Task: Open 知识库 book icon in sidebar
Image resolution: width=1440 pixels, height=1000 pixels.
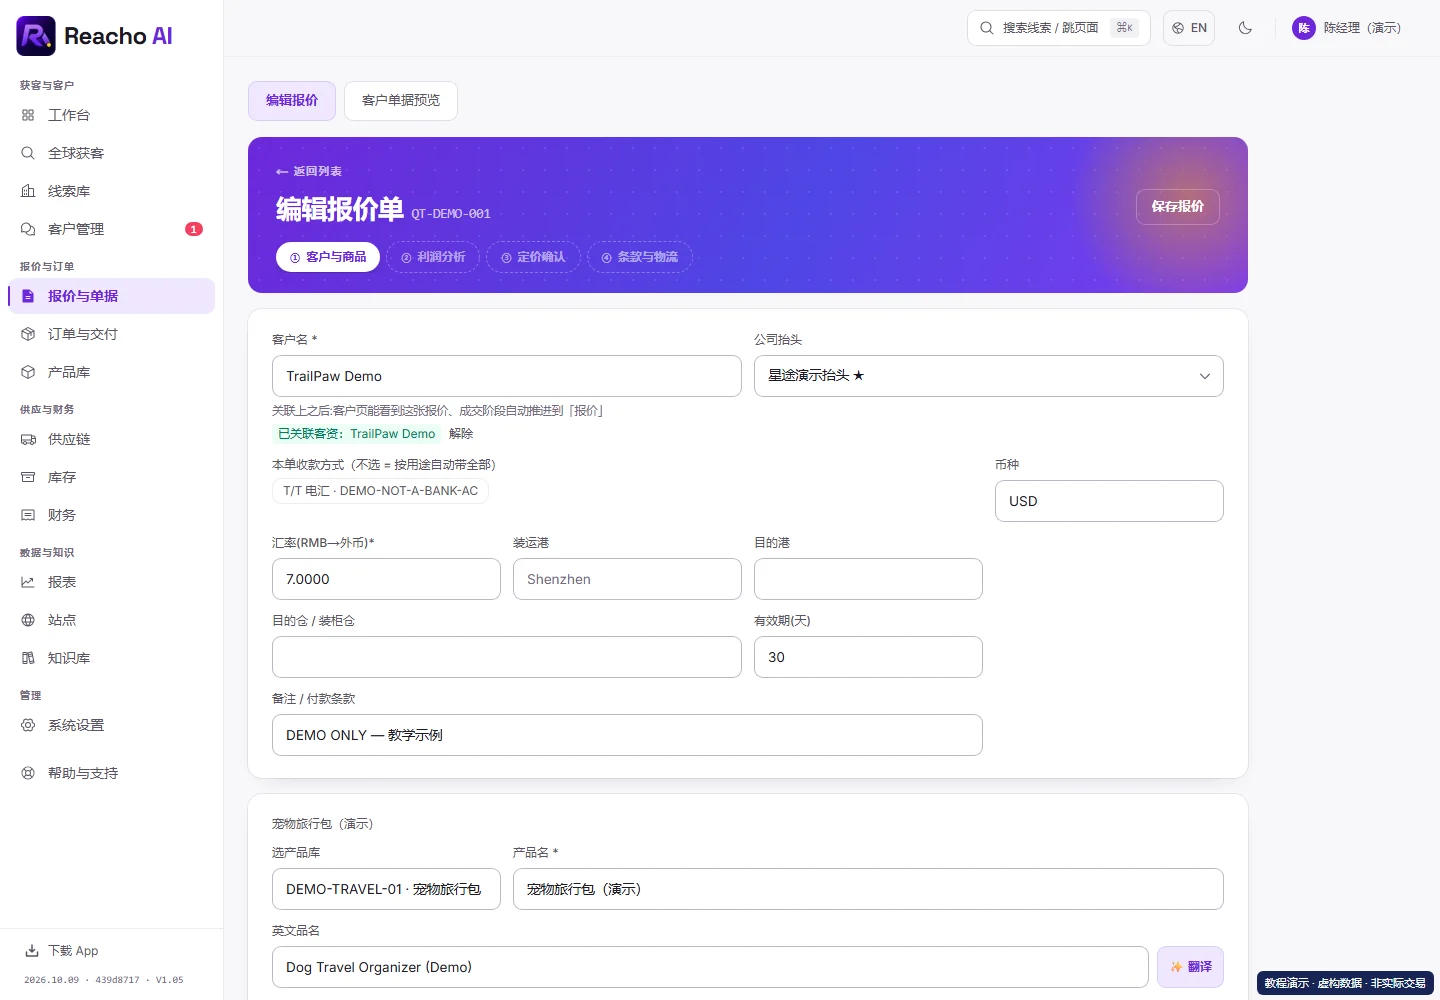Action: 28,658
